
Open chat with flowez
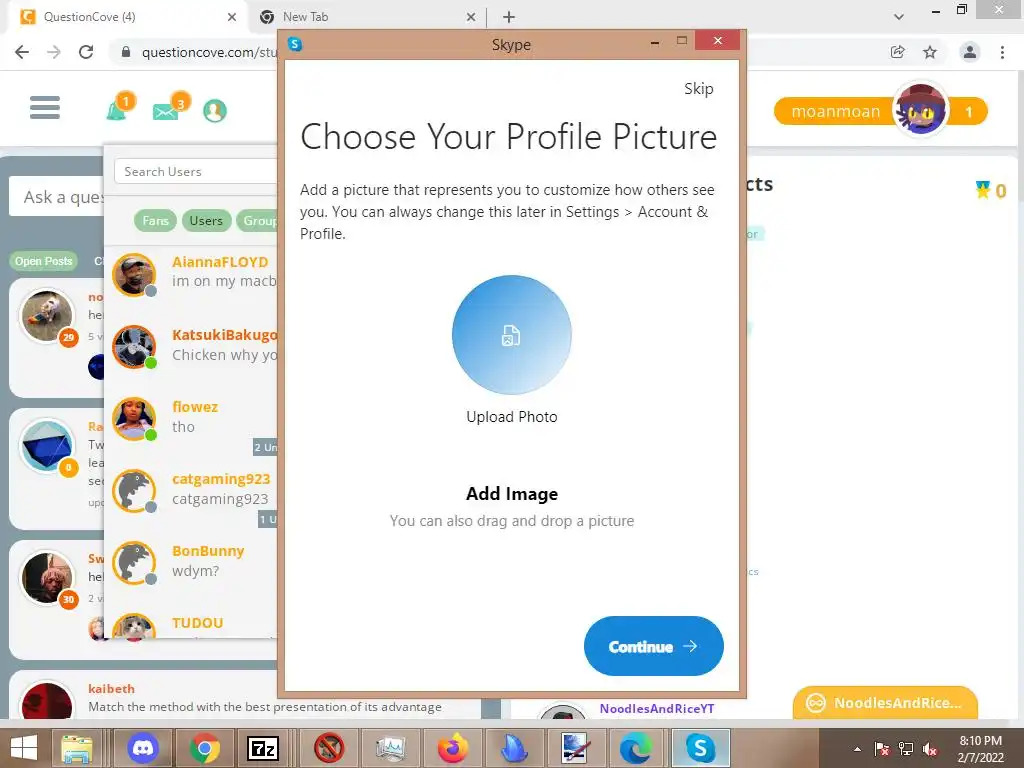(193, 419)
